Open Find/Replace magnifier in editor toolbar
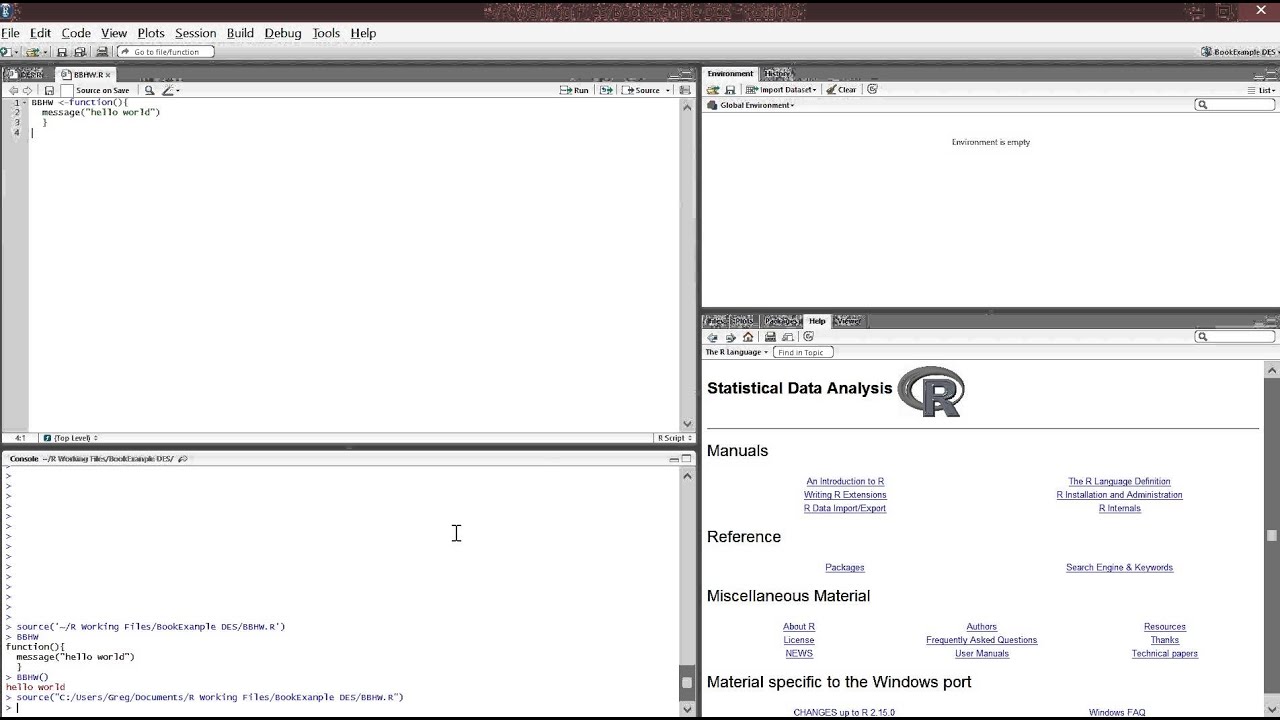This screenshot has width=1280, height=720. point(149,90)
